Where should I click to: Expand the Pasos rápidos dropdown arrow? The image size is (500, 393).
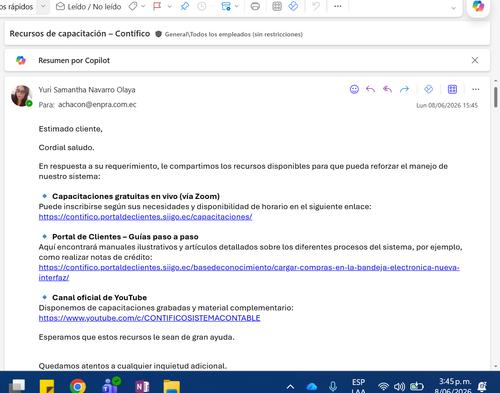click(43, 6)
